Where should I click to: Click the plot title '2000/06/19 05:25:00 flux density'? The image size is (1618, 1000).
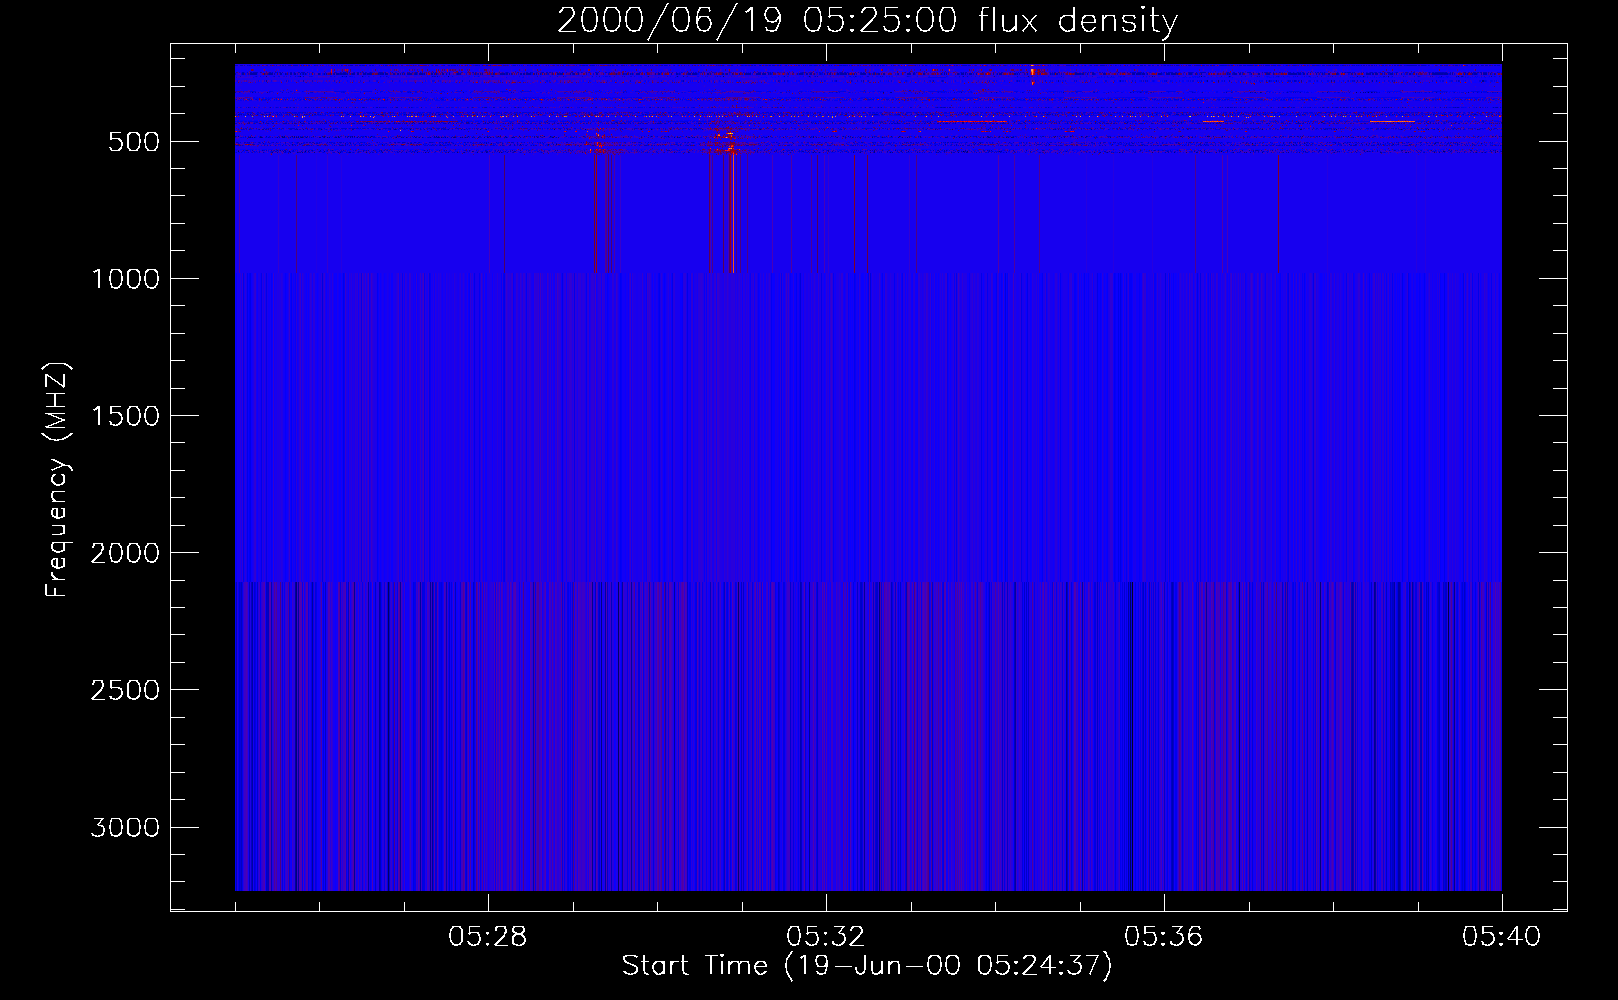coord(868,21)
